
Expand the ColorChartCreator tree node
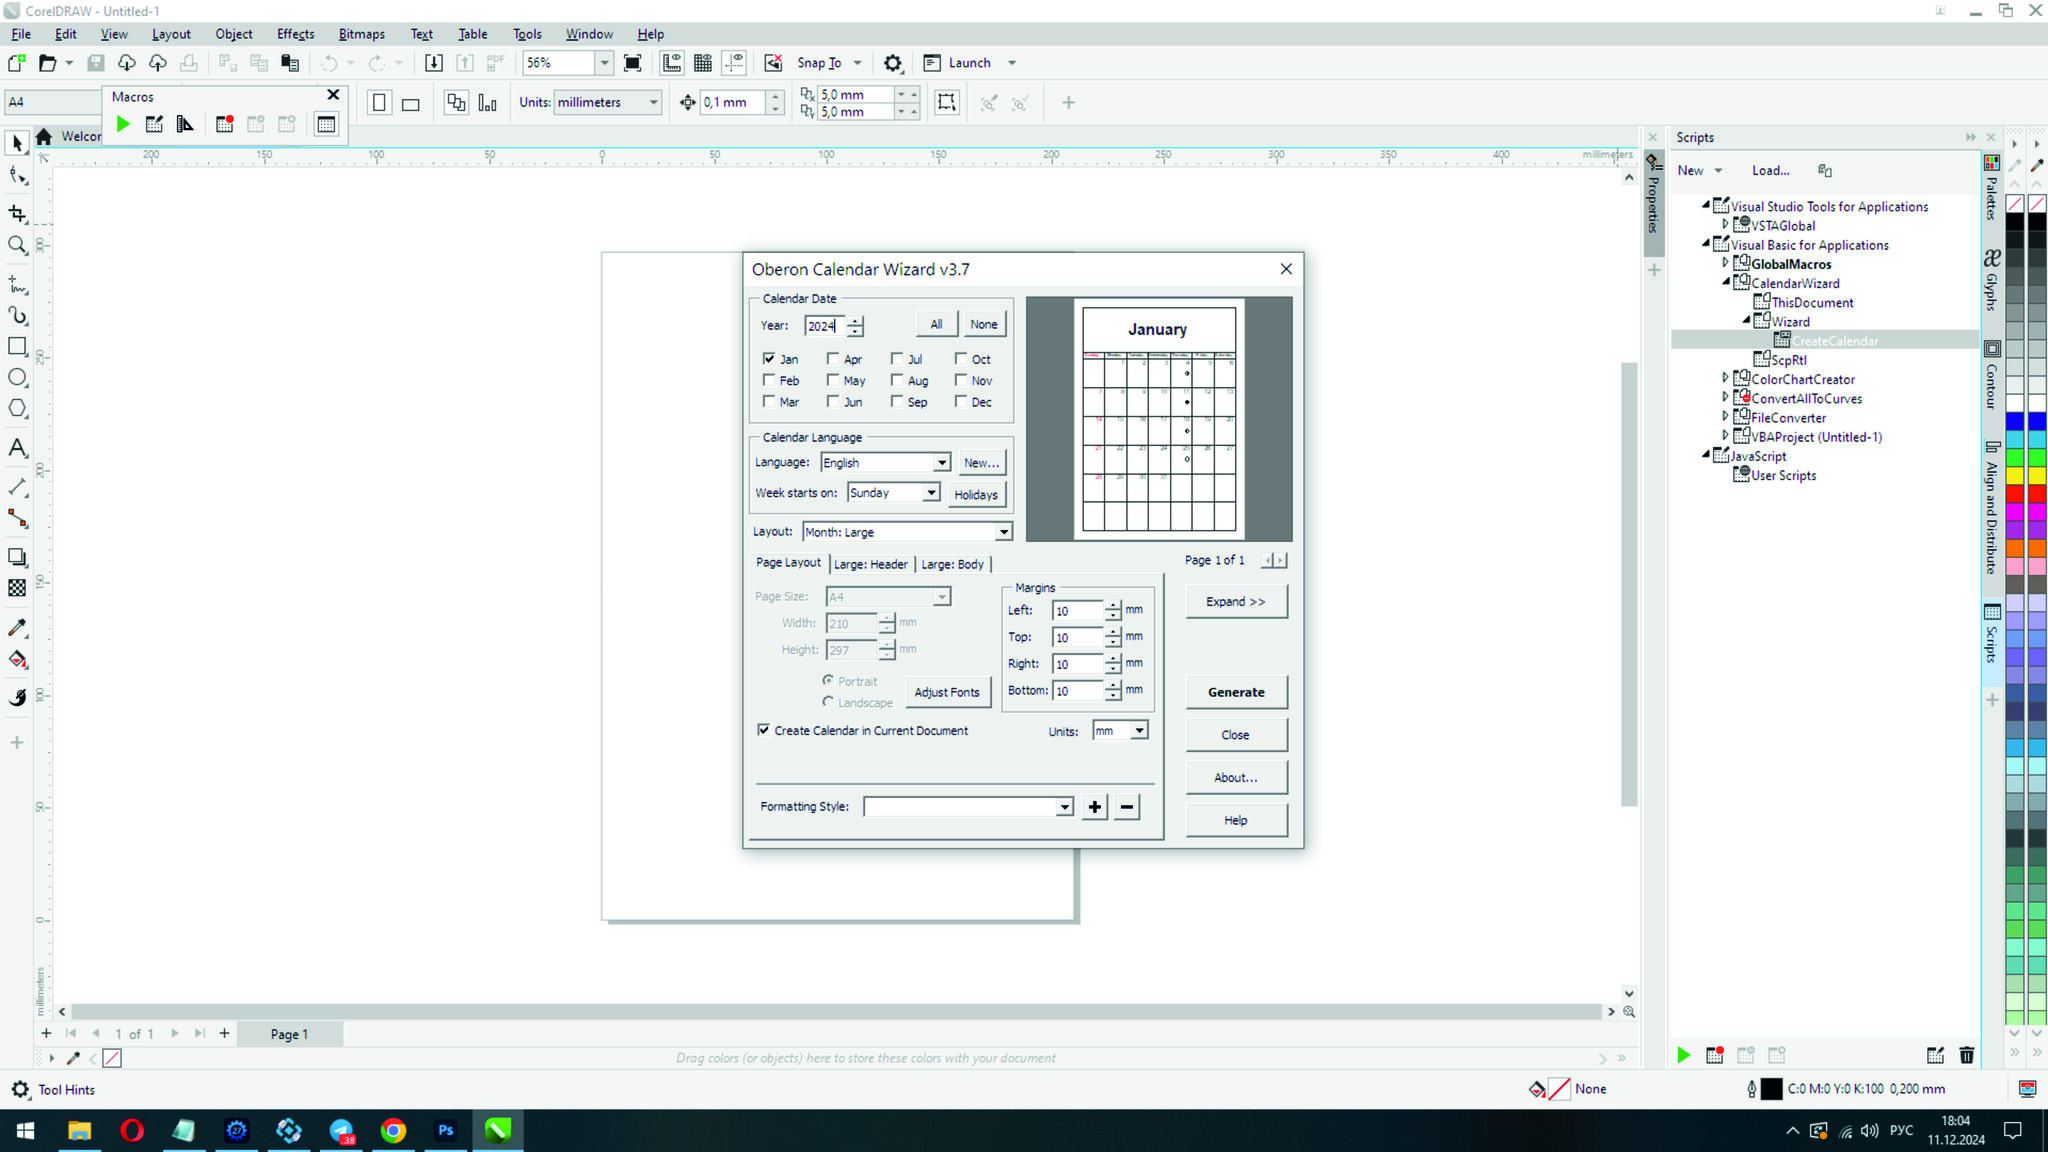[x=1725, y=378]
